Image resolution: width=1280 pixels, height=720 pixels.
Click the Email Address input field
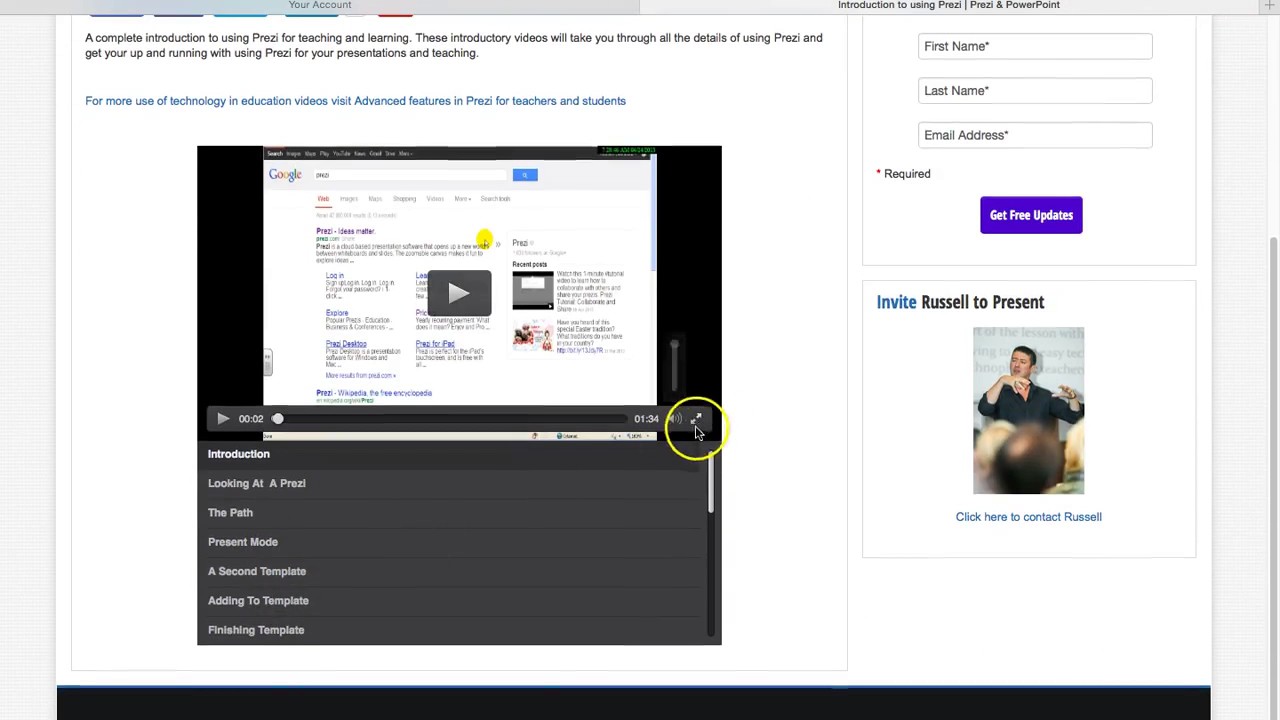(1035, 135)
